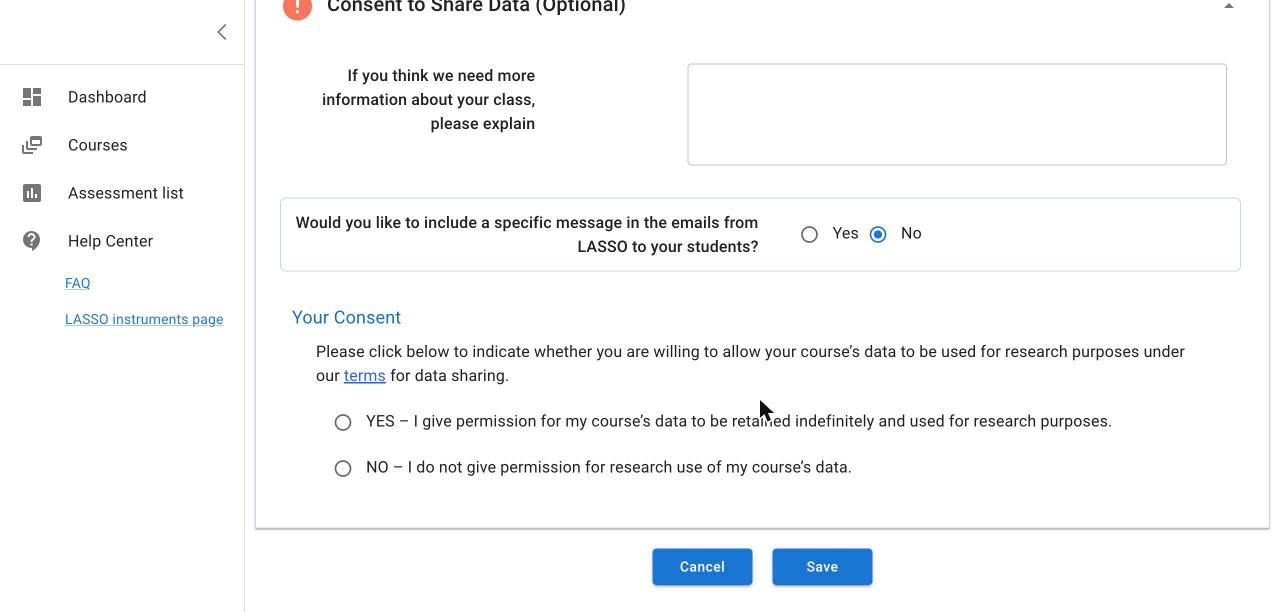This screenshot has height=612, width=1280.
Task: Select Yes for including a specific email message
Action: click(809, 234)
